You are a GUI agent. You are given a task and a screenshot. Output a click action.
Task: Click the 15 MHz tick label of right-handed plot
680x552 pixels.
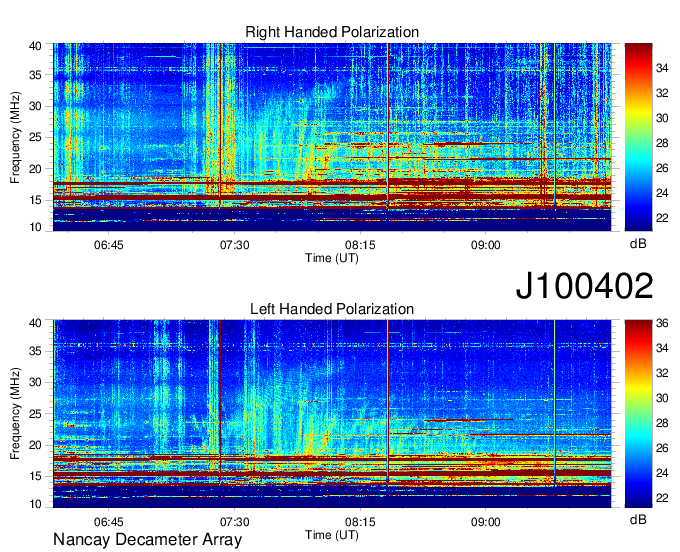pos(35,200)
